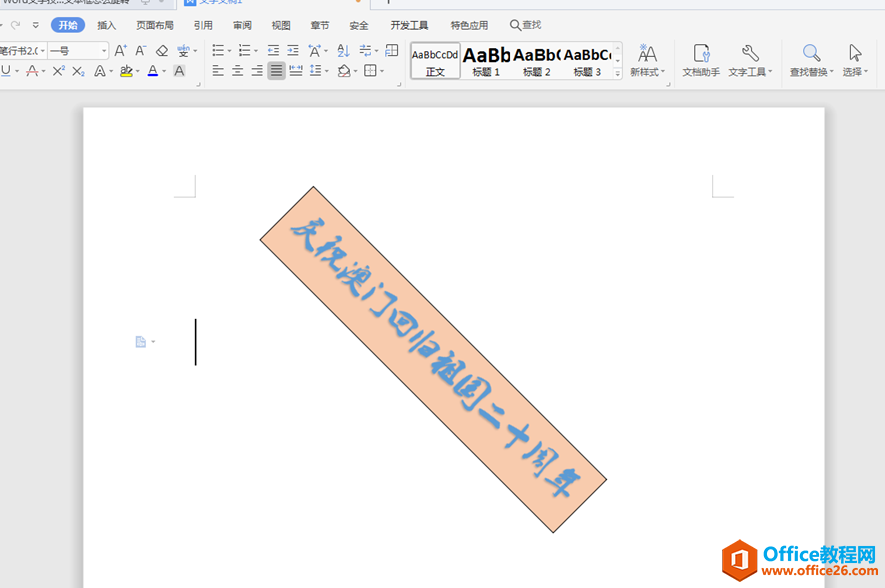Increase font size with the A+ icon
The height and width of the screenshot is (588, 885).
click(120, 51)
